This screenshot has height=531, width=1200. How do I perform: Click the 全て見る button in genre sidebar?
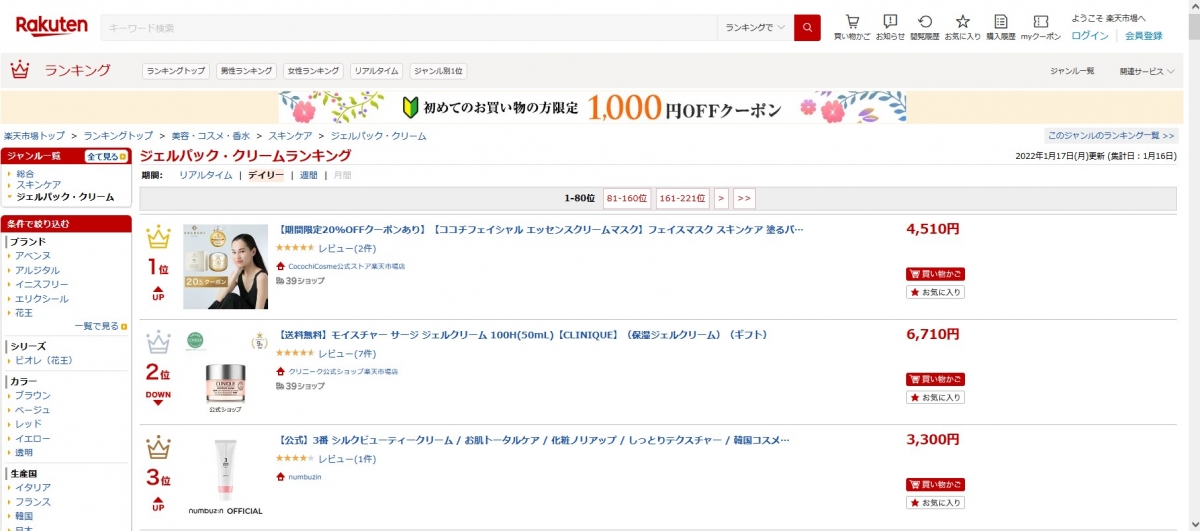coord(106,156)
